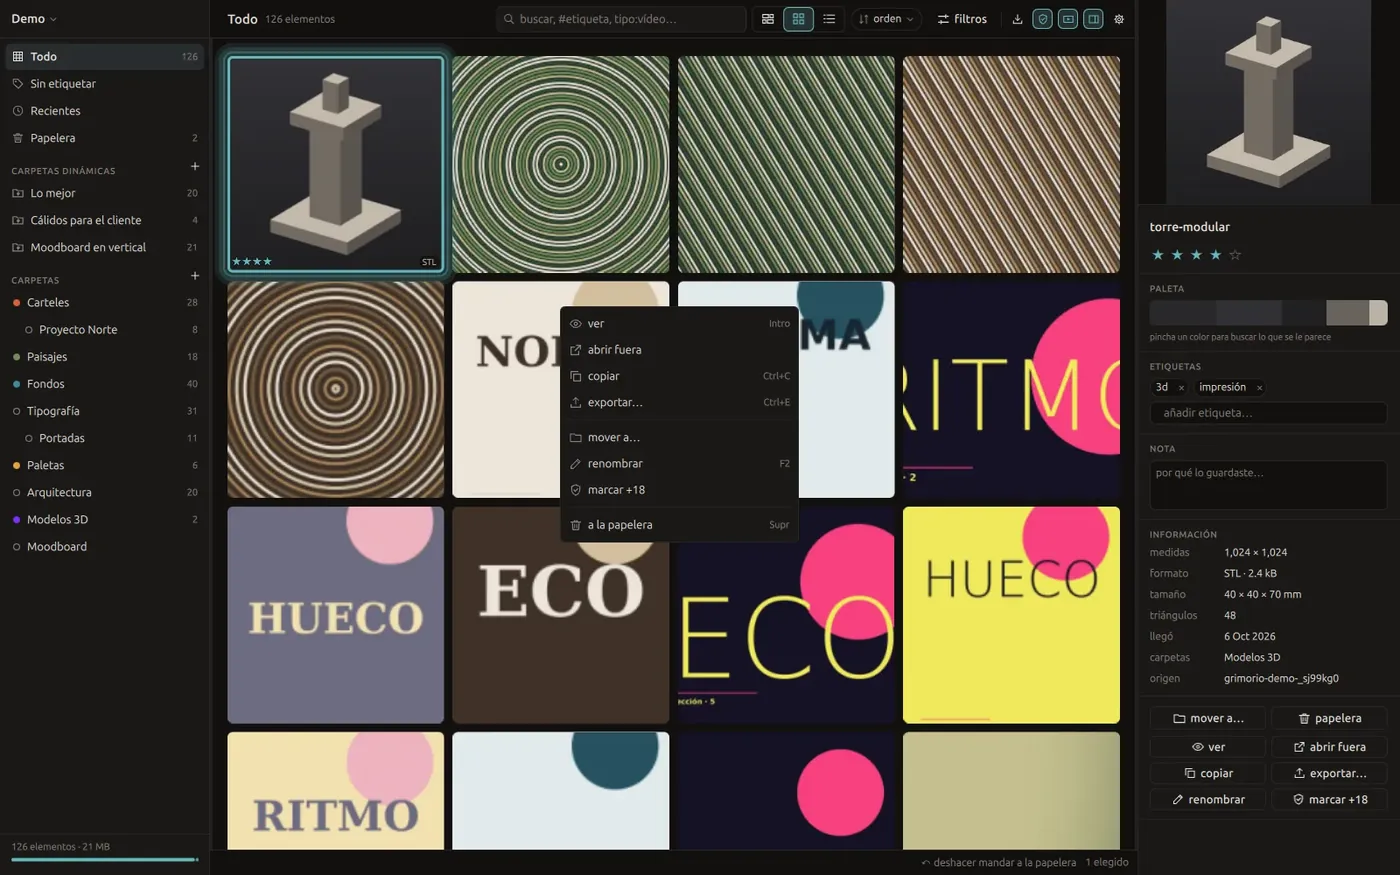The height and width of the screenshot is (875, 1400).
Task: Switch to the masonry layout view
Action: click(768, 19)
